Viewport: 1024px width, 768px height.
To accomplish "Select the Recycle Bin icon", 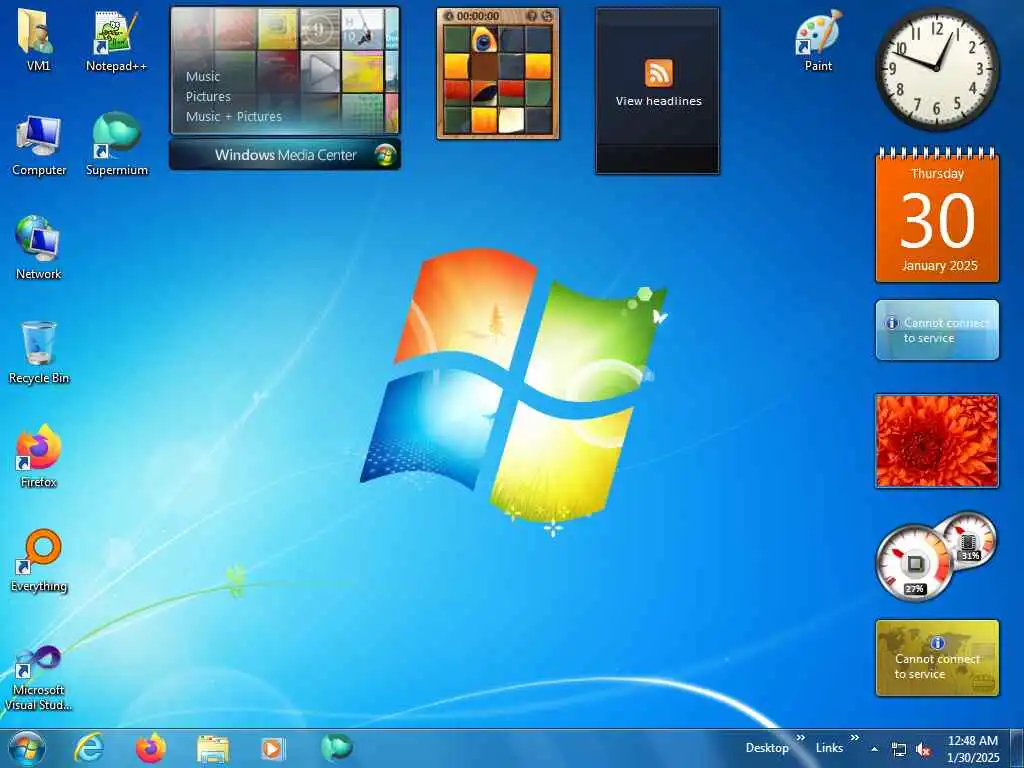I will (x=39, y=353).
